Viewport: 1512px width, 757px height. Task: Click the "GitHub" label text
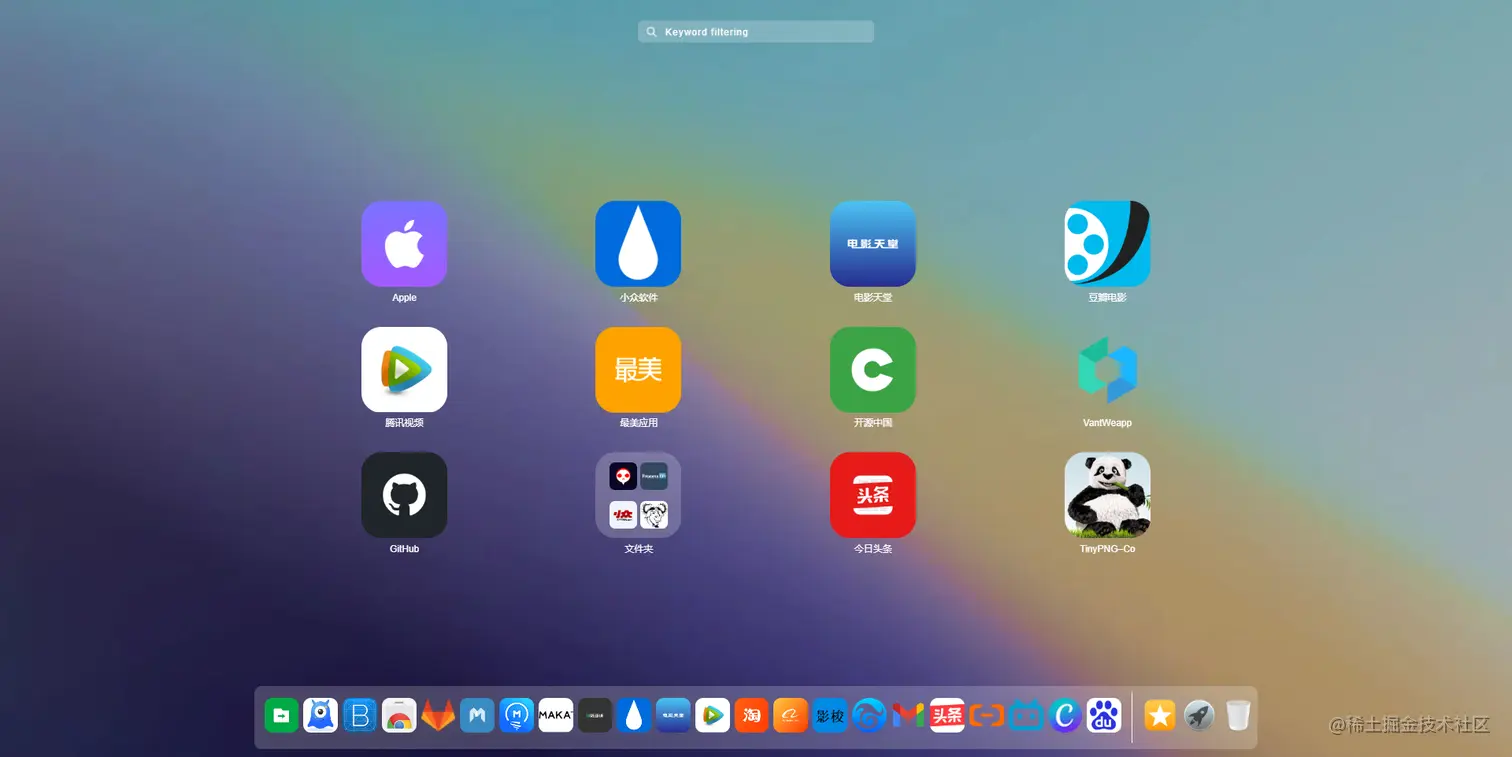[x=404, y=549]
